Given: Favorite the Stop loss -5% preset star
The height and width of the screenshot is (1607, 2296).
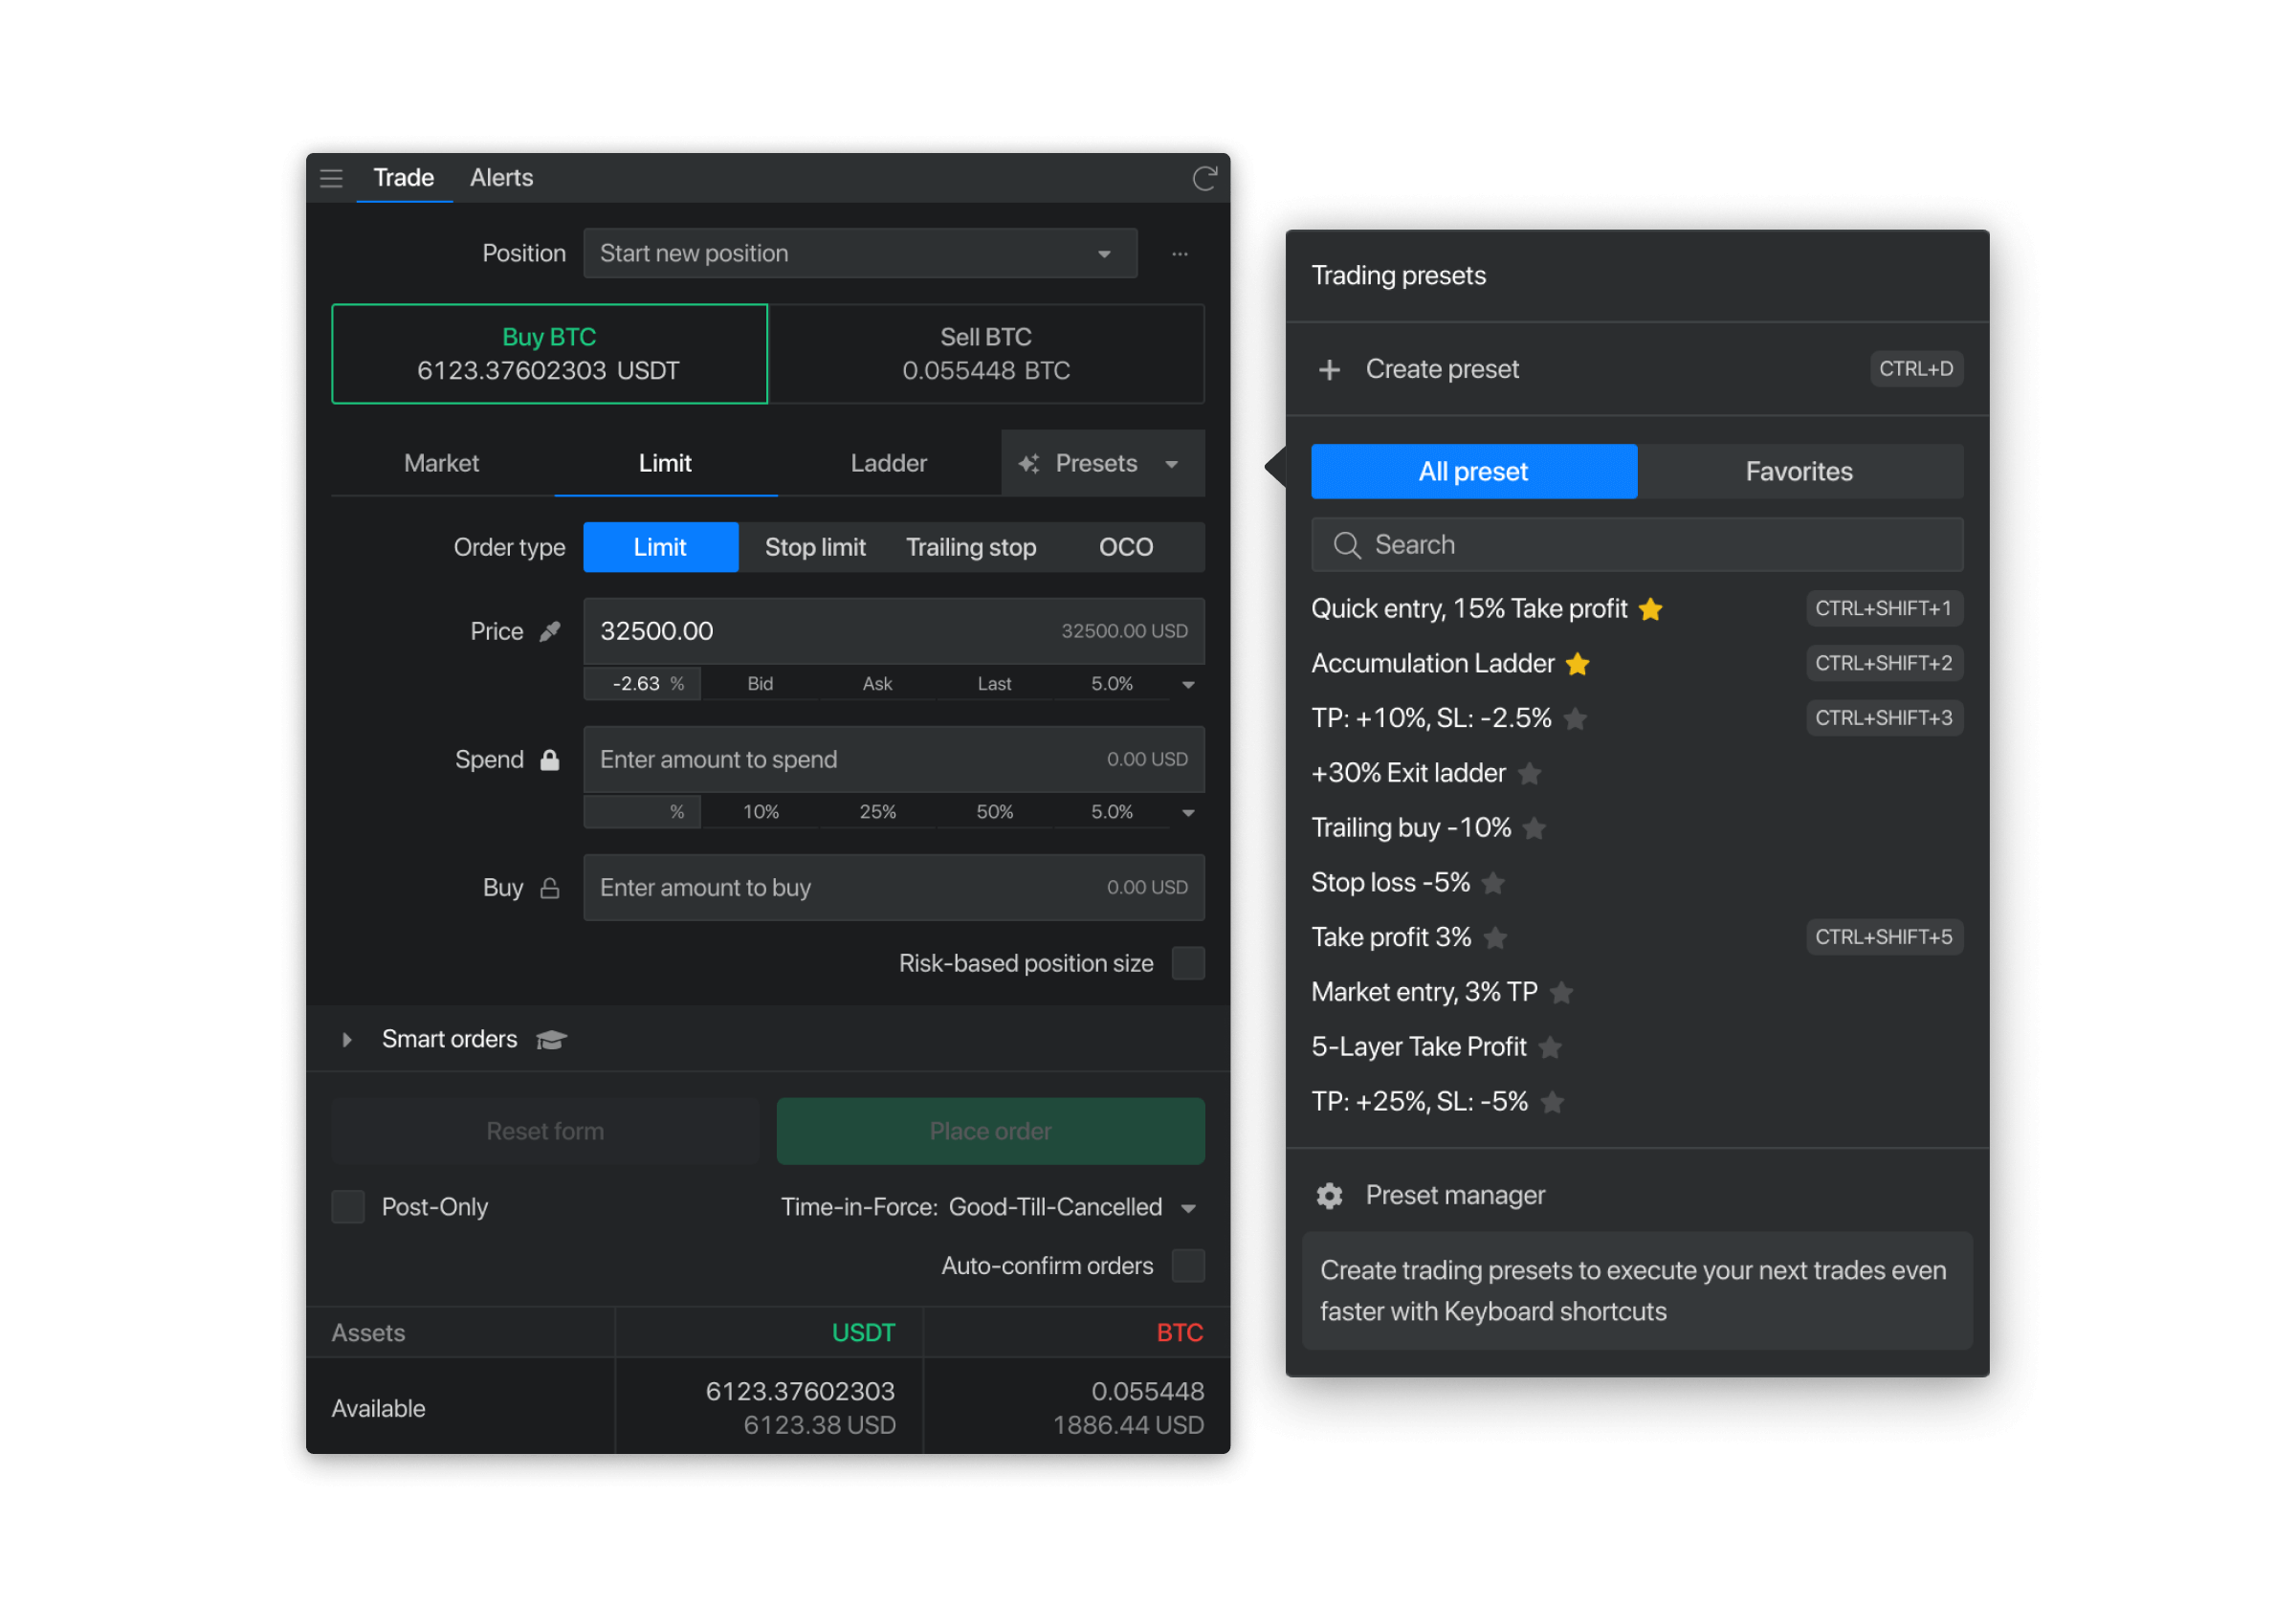Looking at the screenshot, I should point(1493,883).
